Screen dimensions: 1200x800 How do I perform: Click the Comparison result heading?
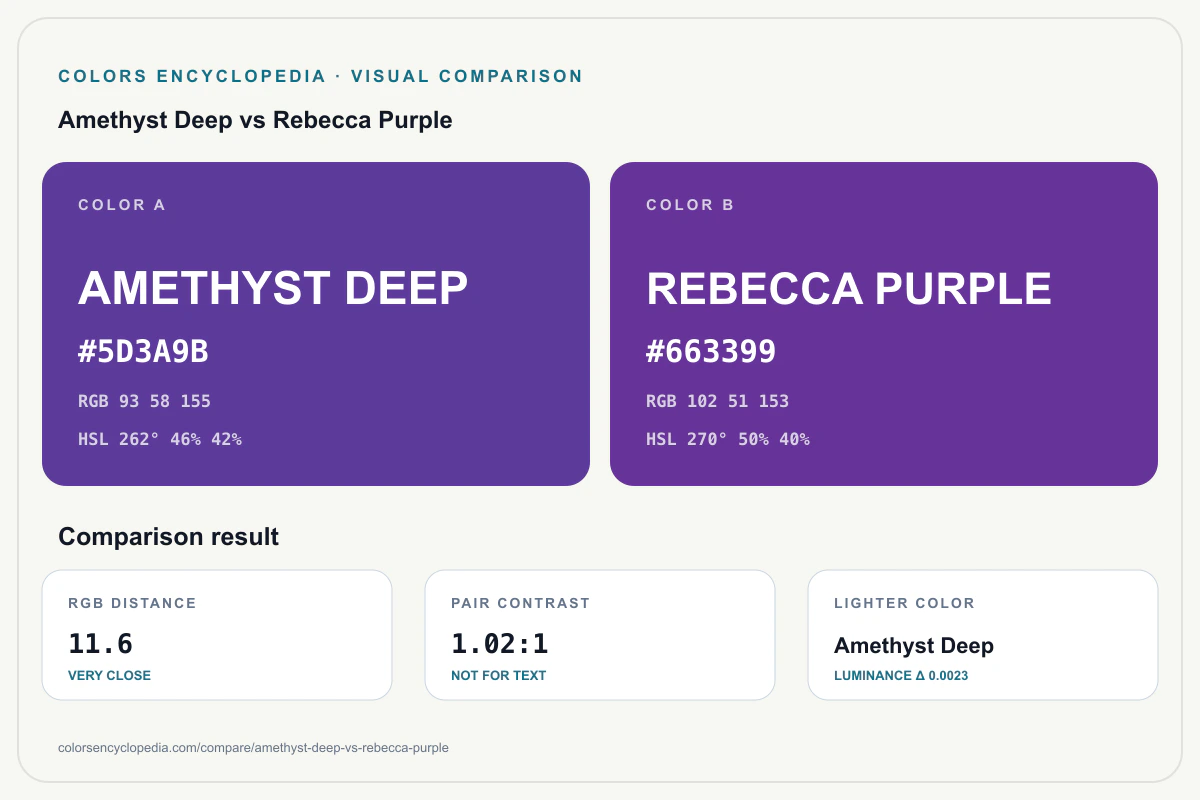point(169,537)
